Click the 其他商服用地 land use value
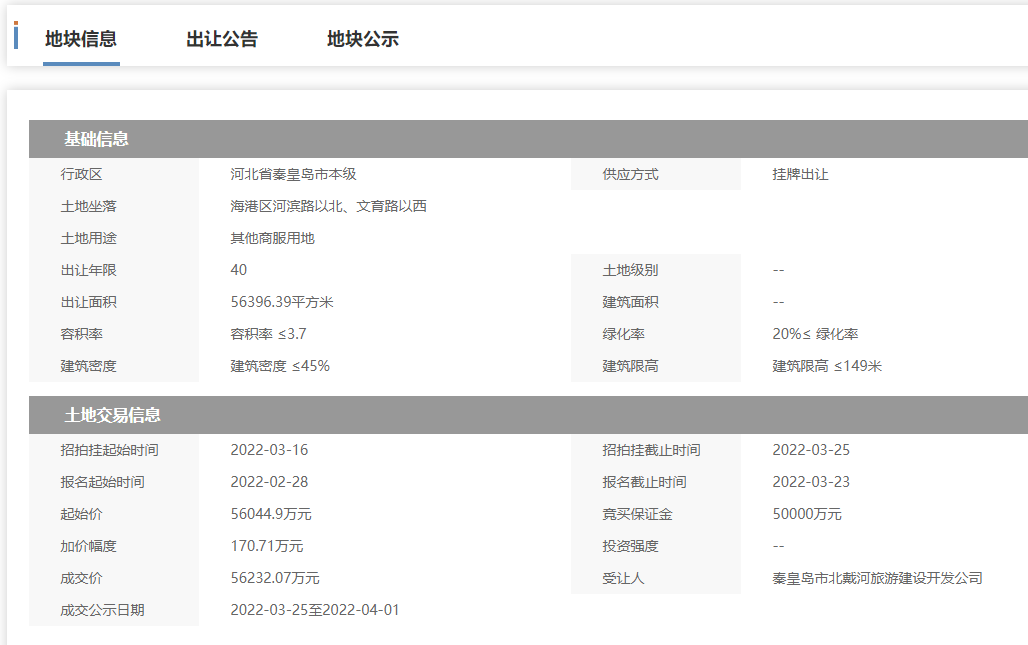The width and height of the screenshot is (1028, 645). 272,238
